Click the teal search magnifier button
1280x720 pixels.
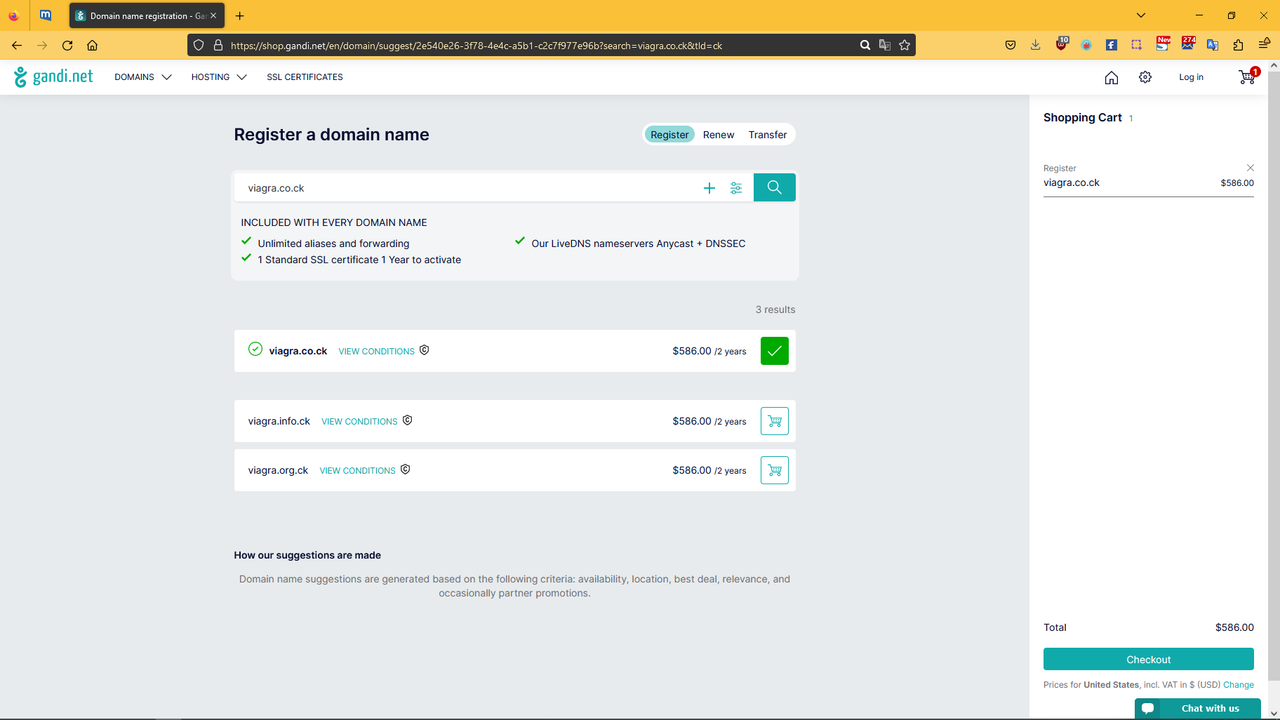[x=774, y=187]
